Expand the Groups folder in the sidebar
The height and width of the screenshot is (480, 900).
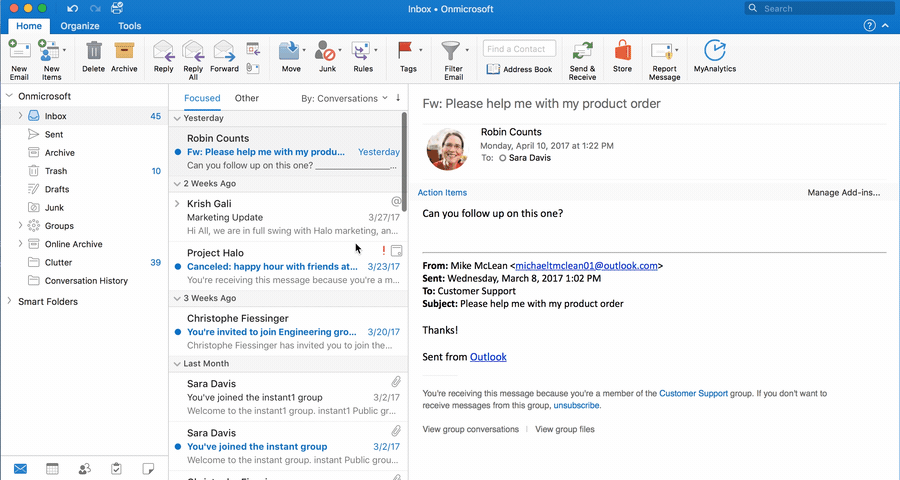pos(20,226)
